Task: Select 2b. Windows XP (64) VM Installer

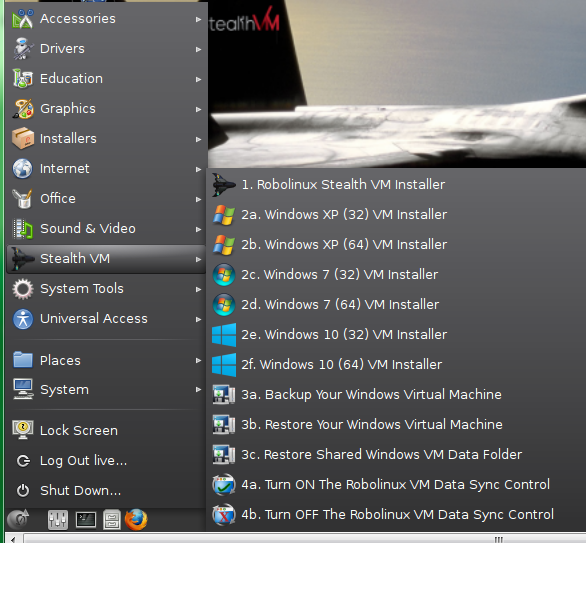Action: click(x=396, y=245)
